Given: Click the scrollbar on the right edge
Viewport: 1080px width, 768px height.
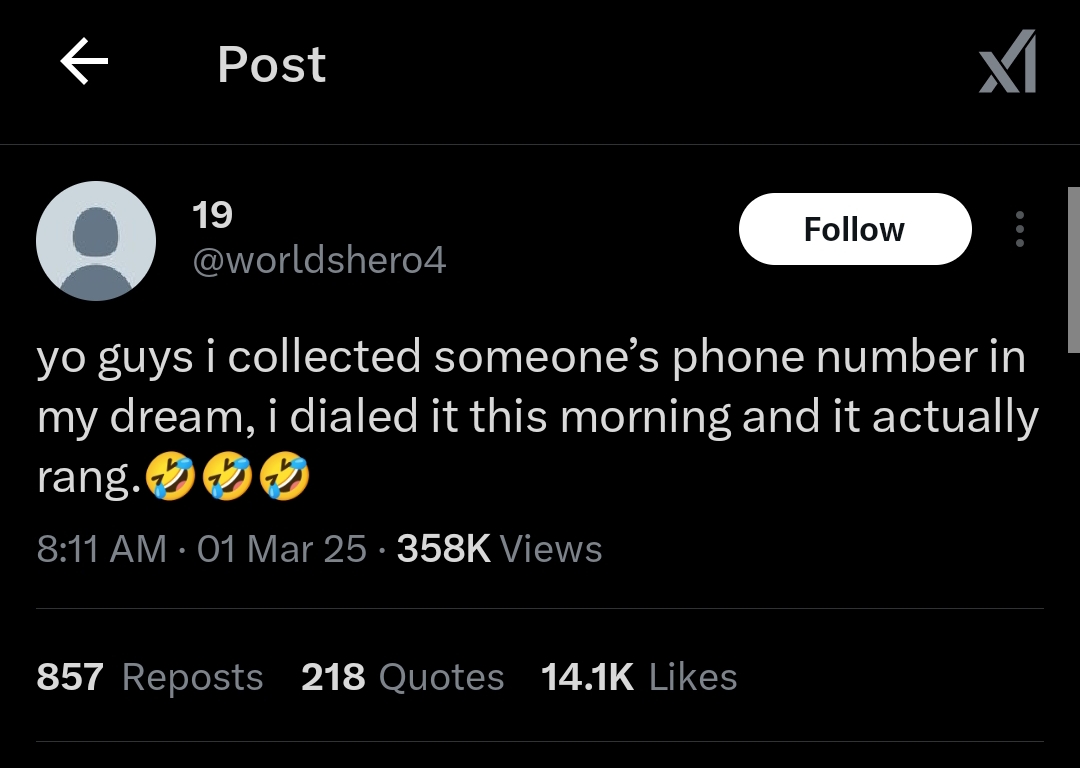Looking at the screenshot, I should coord(1074,270).
